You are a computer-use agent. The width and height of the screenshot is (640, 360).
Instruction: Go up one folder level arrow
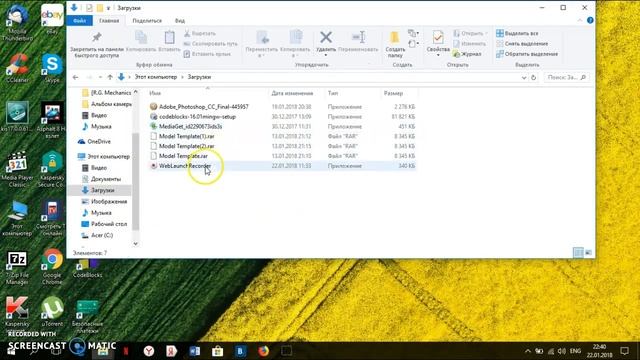click(x=110, y=77)
